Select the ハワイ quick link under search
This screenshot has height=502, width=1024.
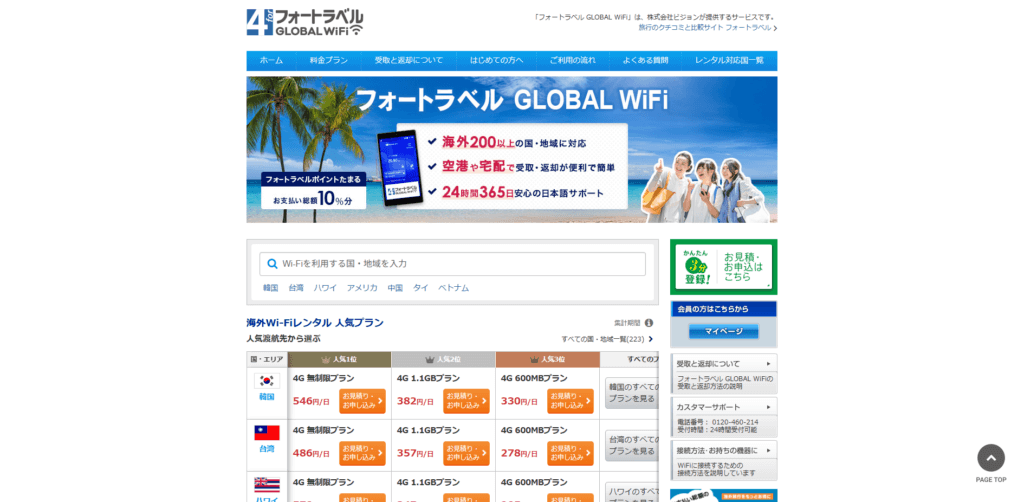tap(325, 288)
